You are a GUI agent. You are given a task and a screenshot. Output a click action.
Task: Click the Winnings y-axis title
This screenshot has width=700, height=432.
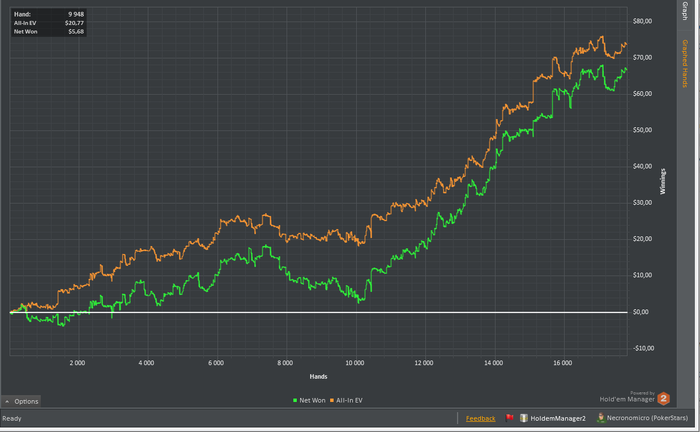[x=663, y=181]
